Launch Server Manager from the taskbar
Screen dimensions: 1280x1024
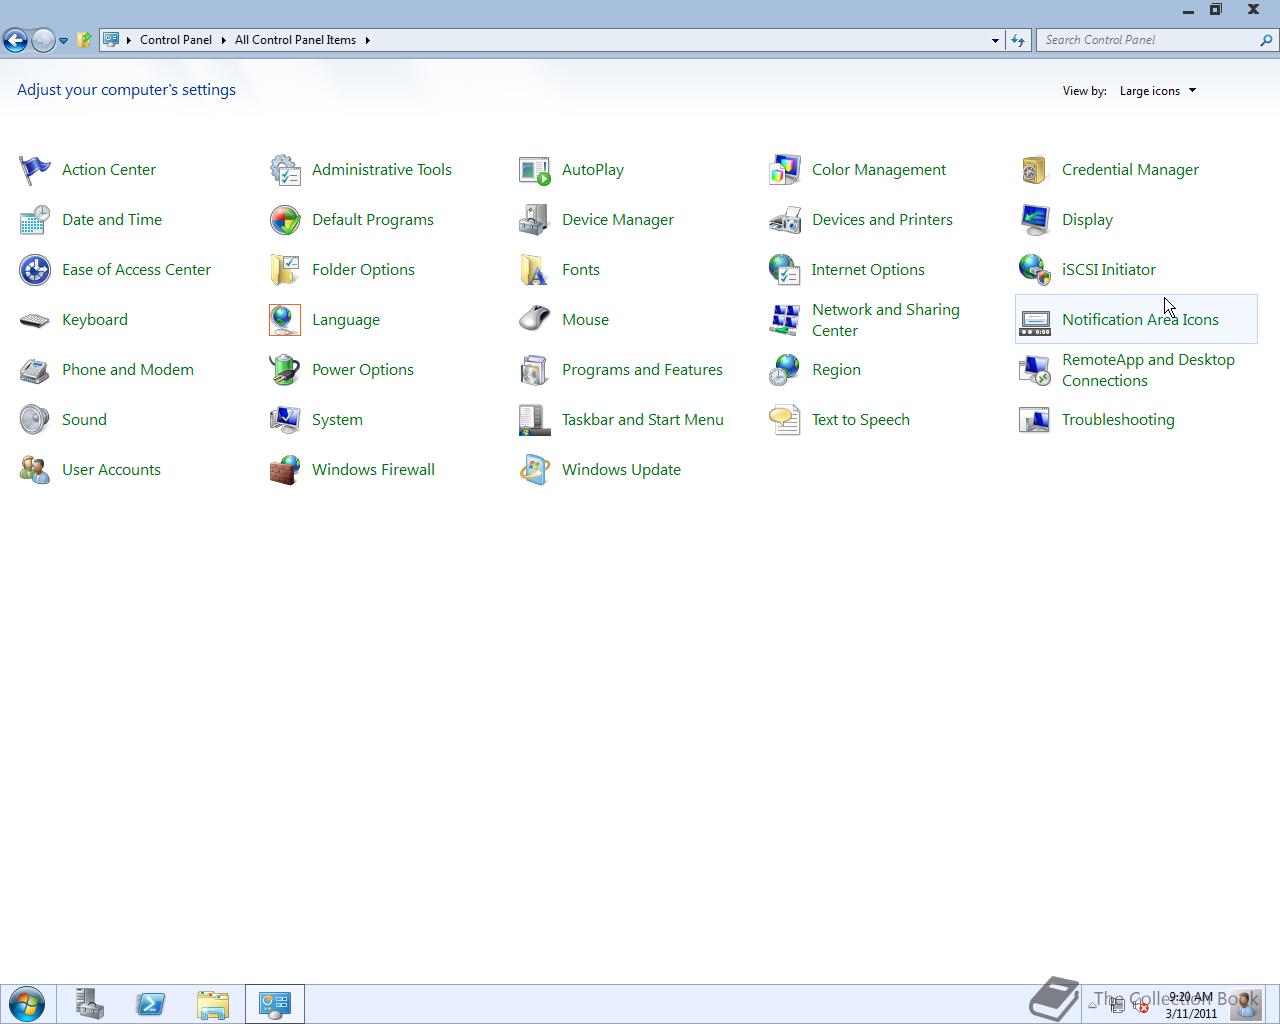(89, 1004)
